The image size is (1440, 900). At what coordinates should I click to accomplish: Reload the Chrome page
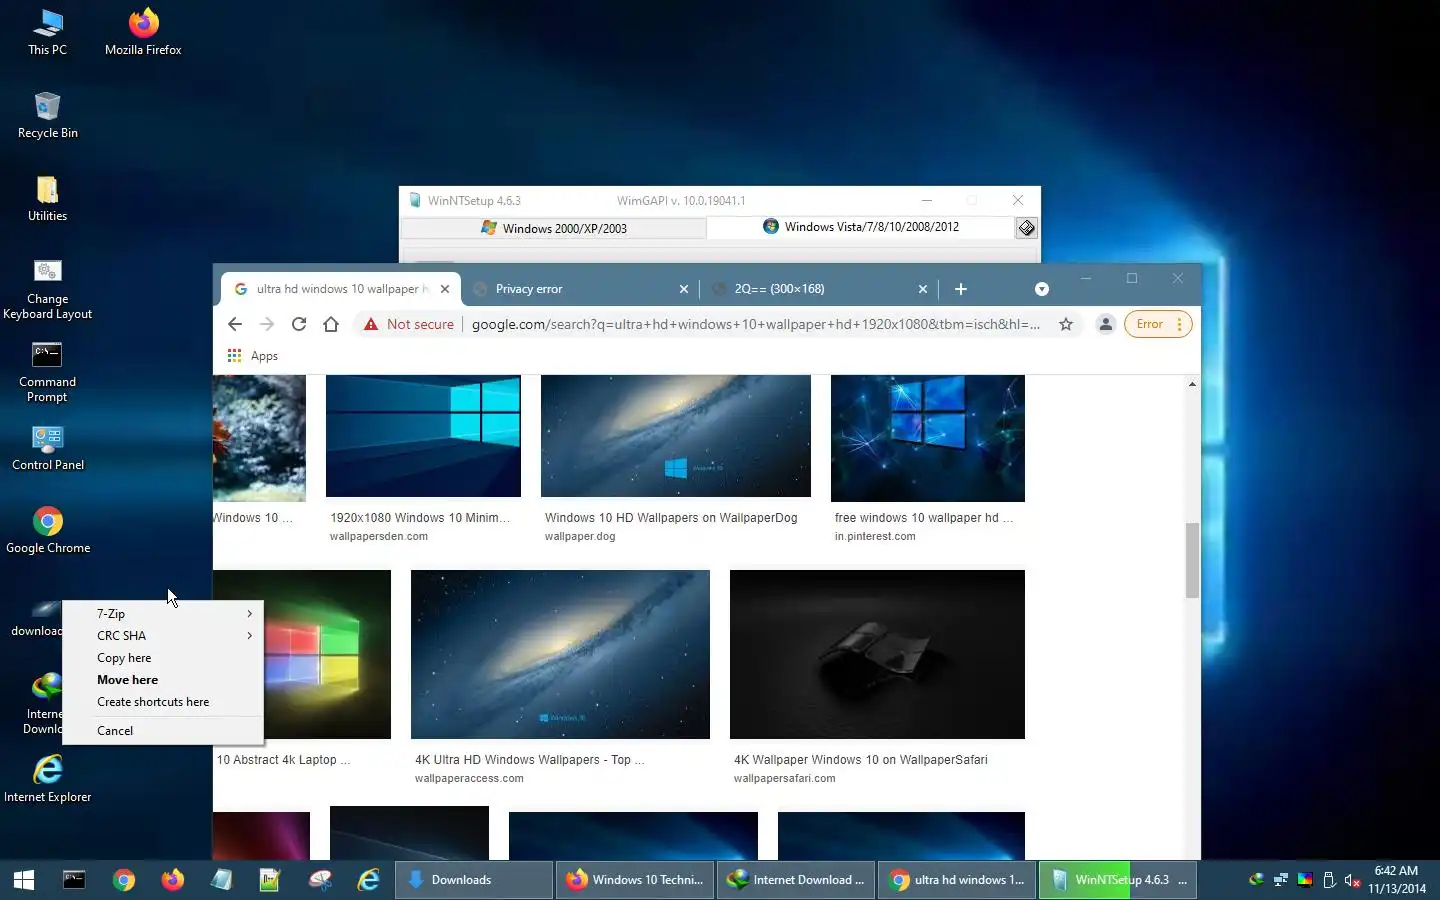click(299, 324)
